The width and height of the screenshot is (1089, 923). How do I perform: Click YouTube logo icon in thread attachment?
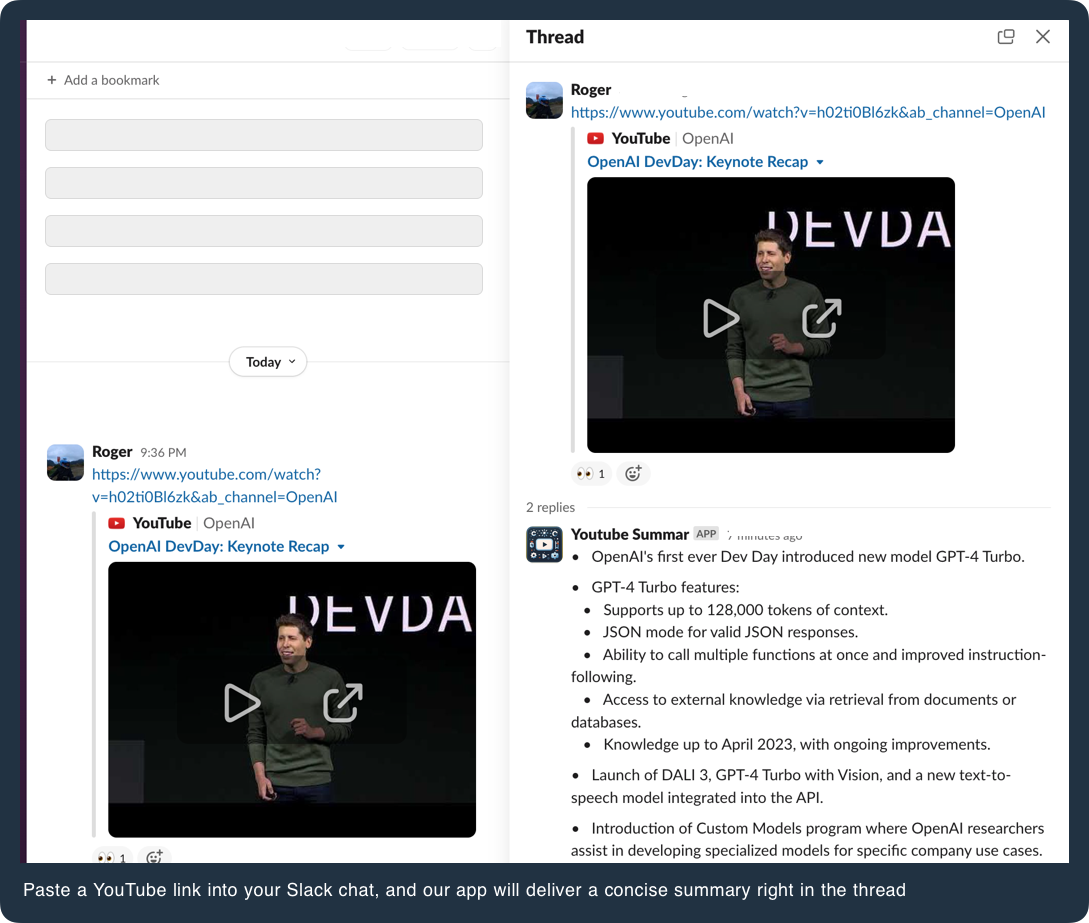point(595,138)
